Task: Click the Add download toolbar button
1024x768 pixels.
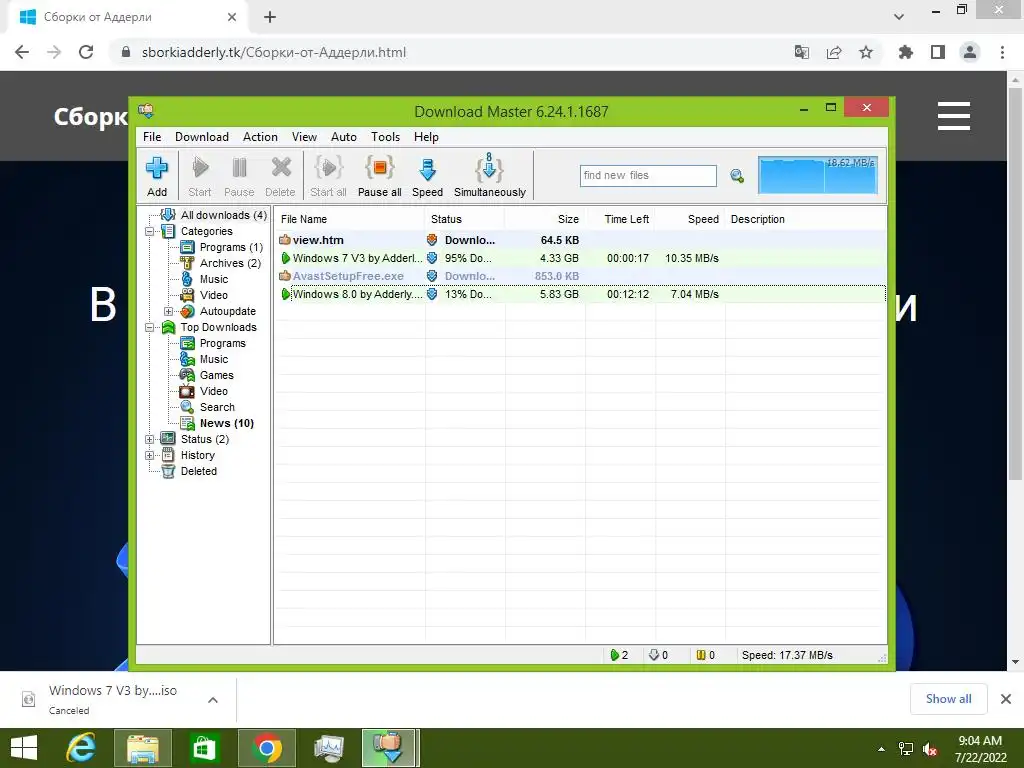Action: click(157, 175)
